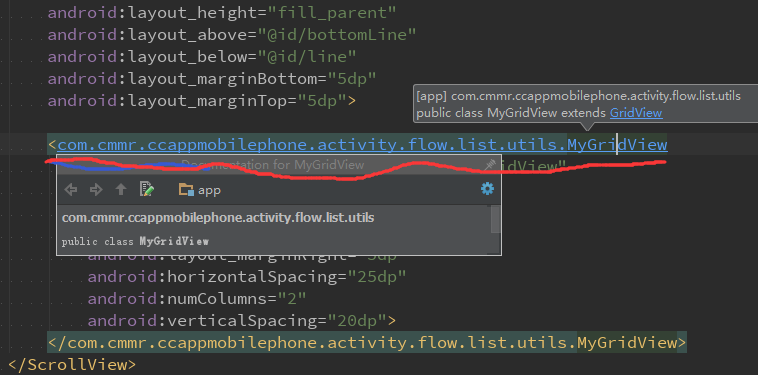The height and width of the screenshot is (375, 758).
Task: Pin the documentation popup with pin icon
Action: 490,165
